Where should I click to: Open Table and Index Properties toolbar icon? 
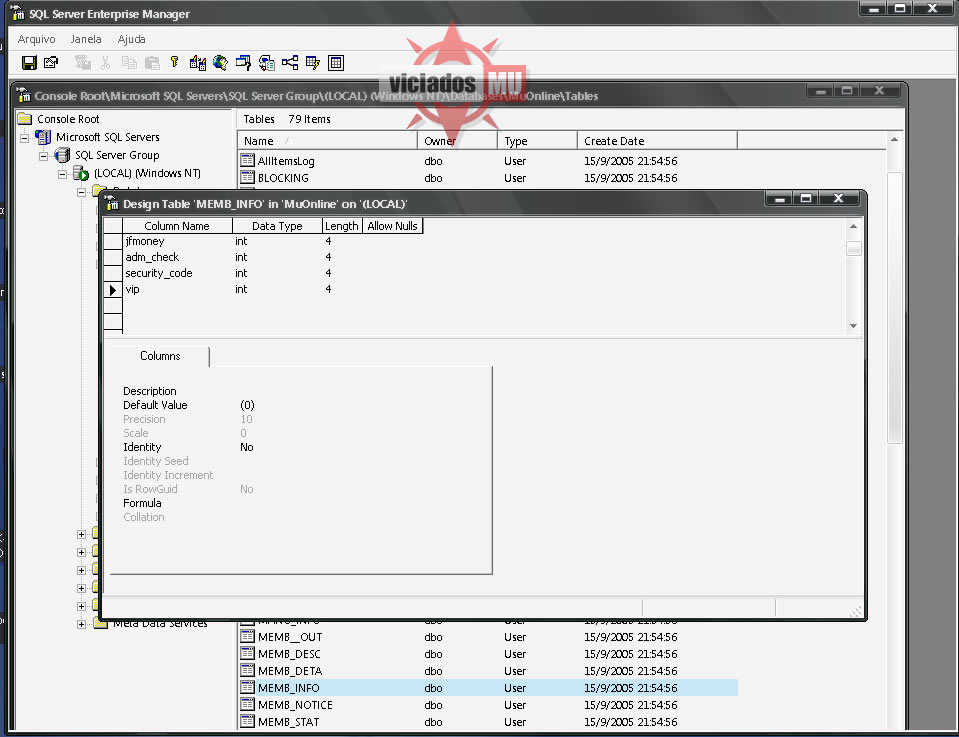click(x=51, y=62)
